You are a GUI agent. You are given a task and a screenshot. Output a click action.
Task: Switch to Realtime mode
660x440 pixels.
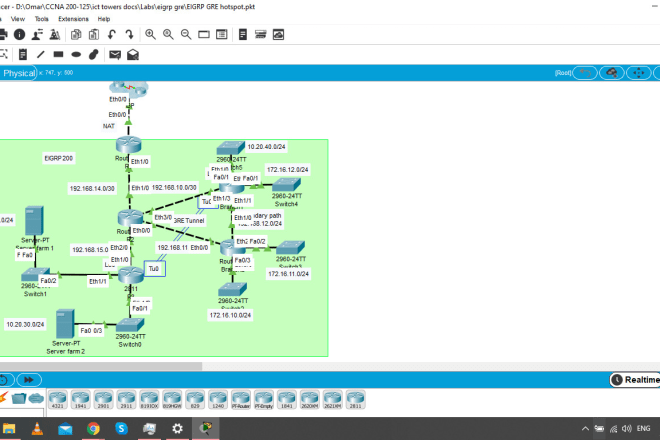pyautogui.click(x=635, y=380)
